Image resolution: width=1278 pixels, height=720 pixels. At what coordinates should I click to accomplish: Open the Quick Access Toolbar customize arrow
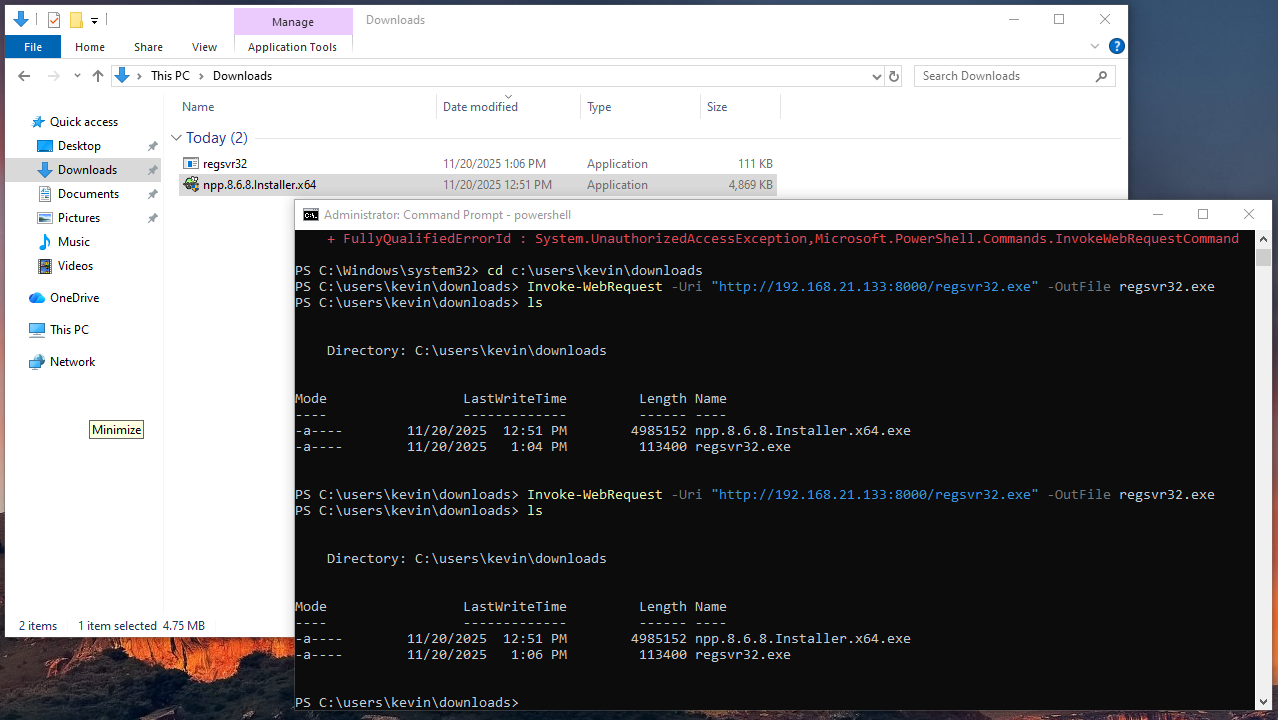[94, 19]
